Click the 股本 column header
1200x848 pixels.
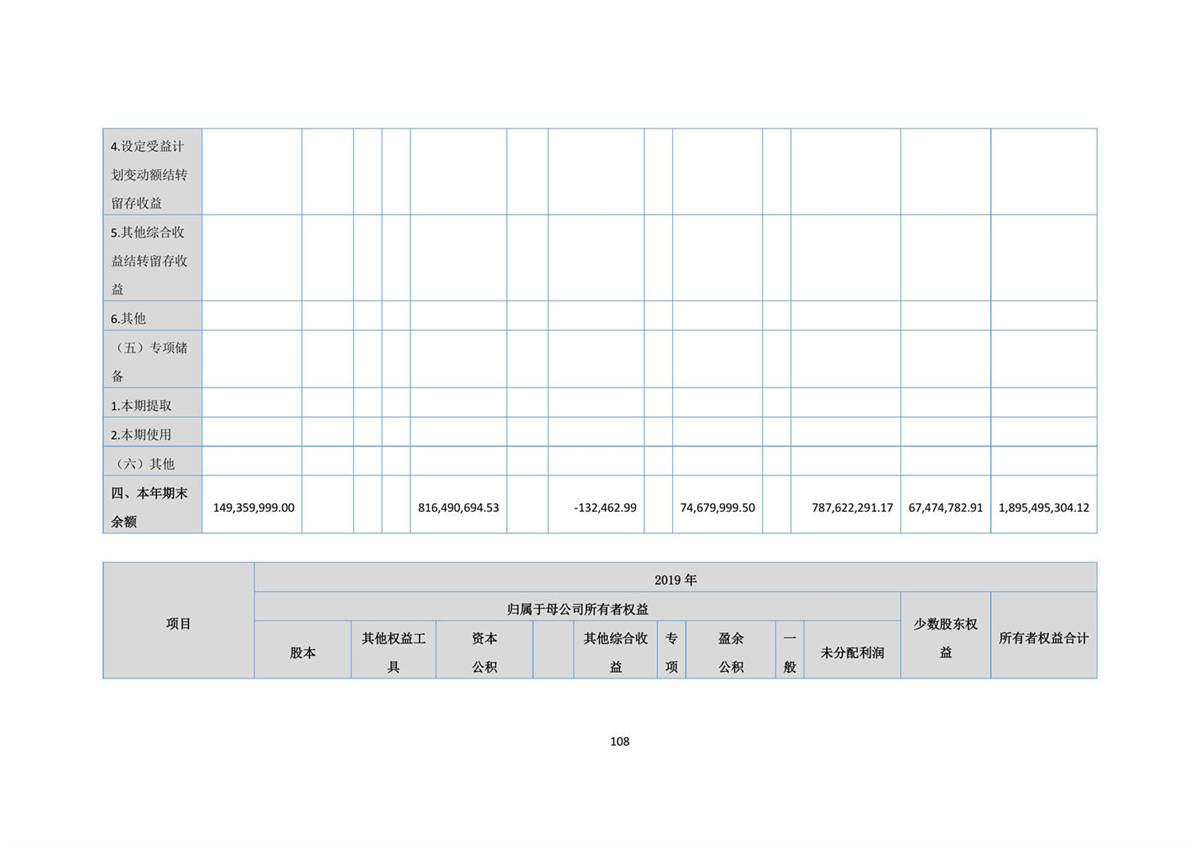302,652
